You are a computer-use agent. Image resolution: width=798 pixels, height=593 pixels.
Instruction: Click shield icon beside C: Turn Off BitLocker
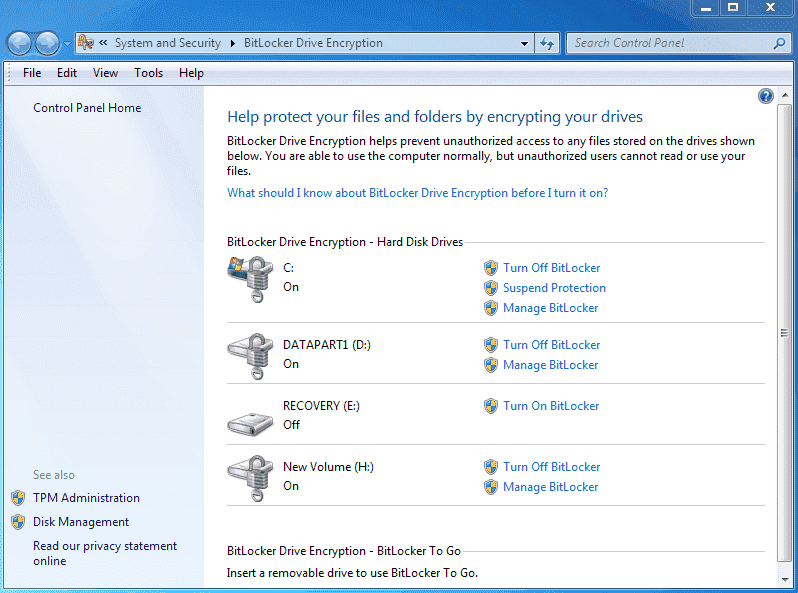pyautogui.click(x=491, y=268)
